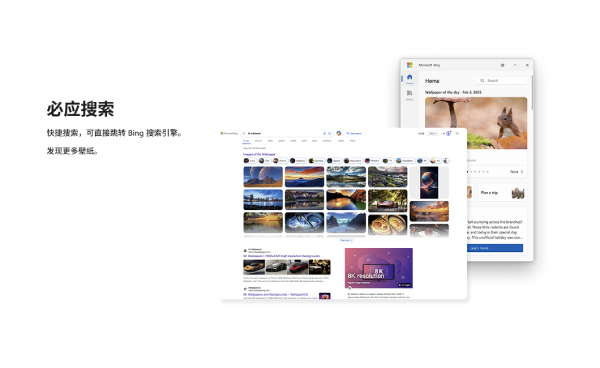
Task: Click the Copilot icon beside the search bar
Action: click(339, 133)
